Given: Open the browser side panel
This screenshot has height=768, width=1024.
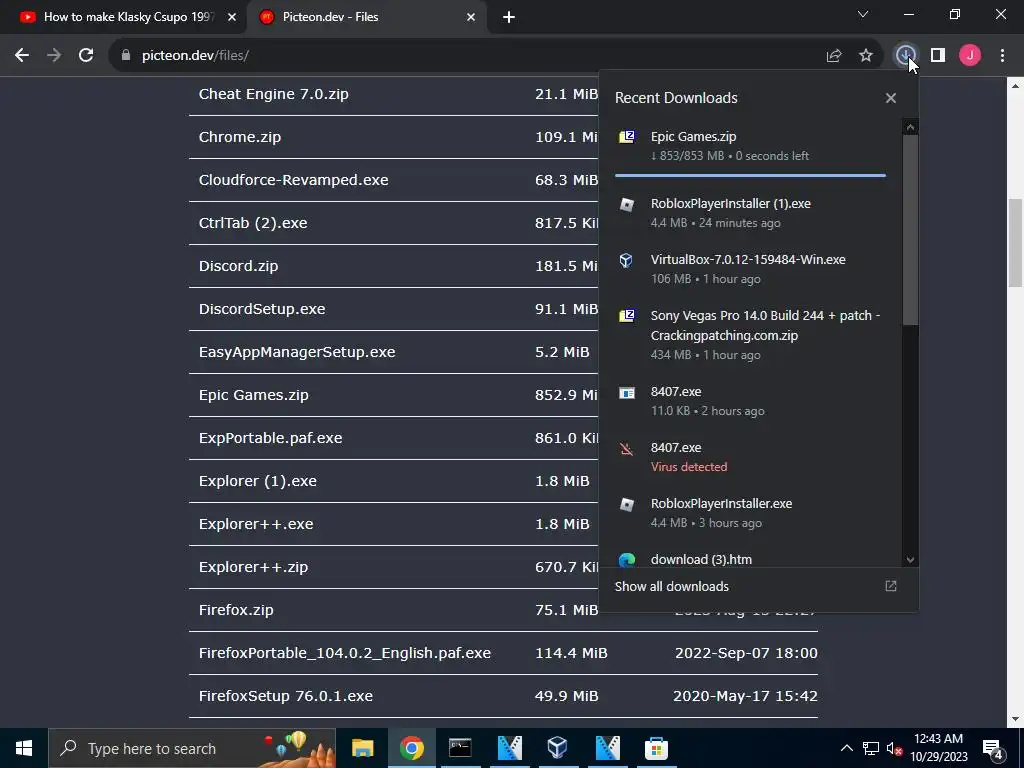Looking at the screenshot, I should coord(938,56).
